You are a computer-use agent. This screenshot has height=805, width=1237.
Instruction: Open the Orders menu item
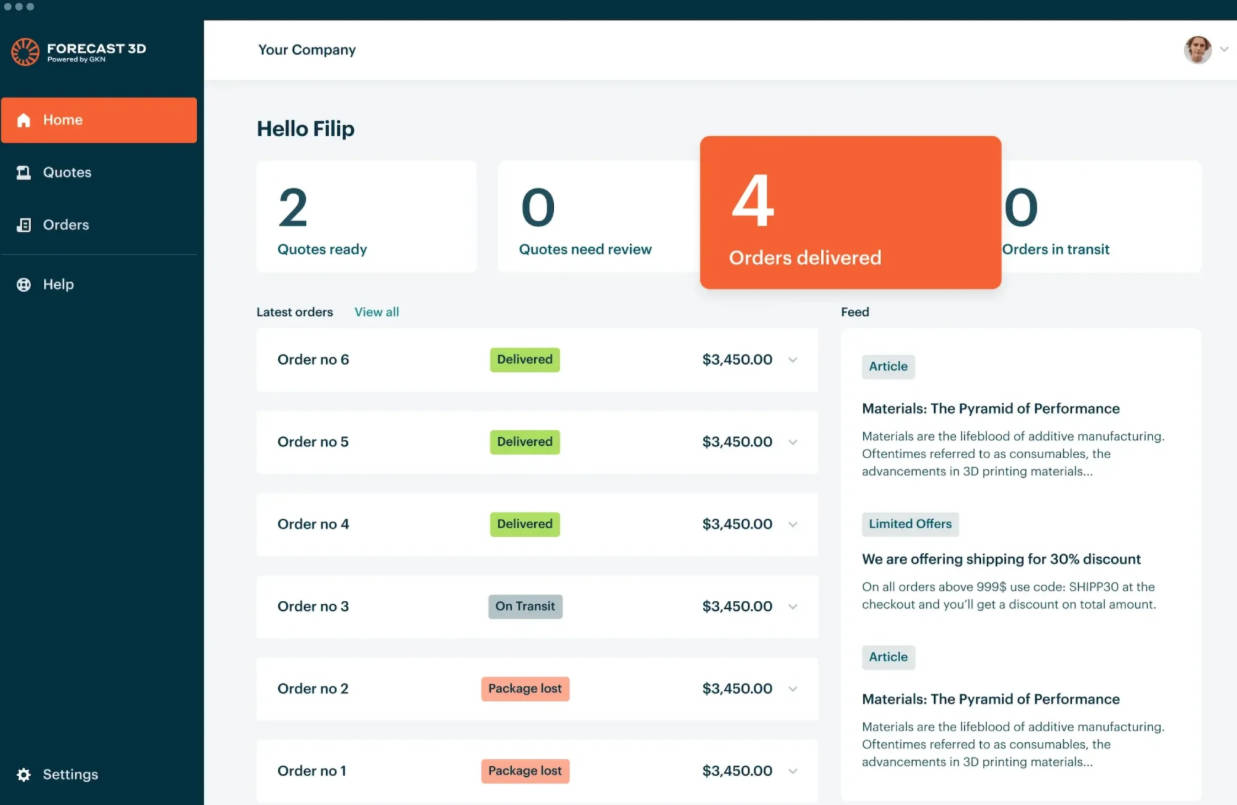66,225
